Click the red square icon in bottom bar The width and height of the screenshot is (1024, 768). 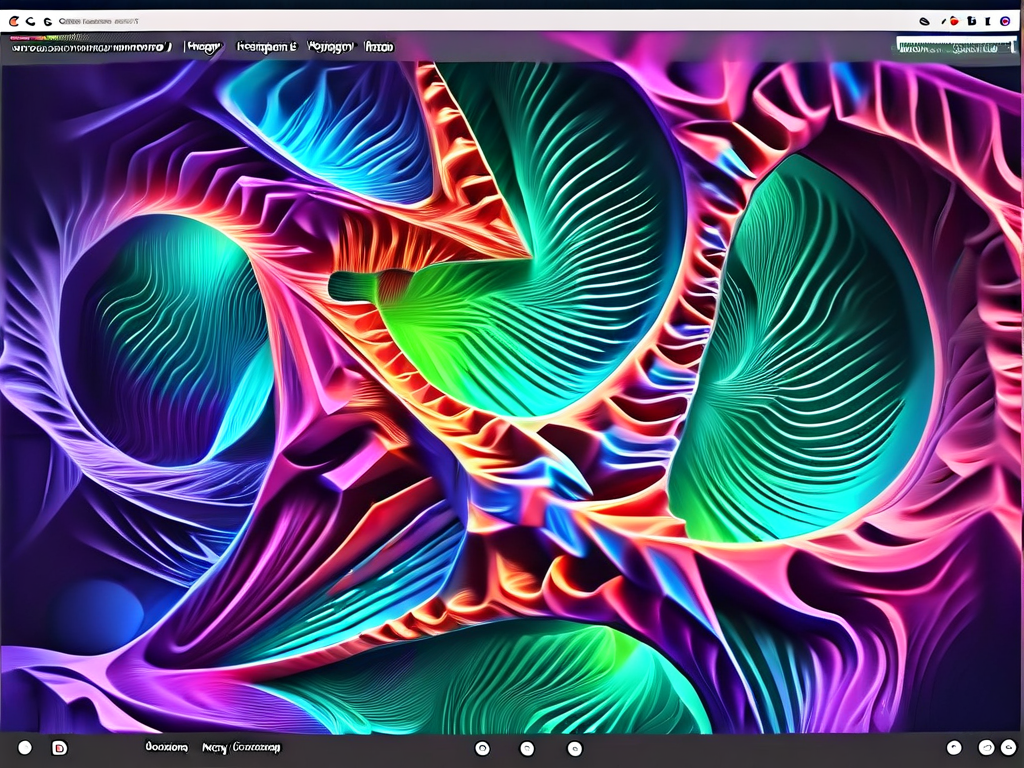click(x=59, y=747)
